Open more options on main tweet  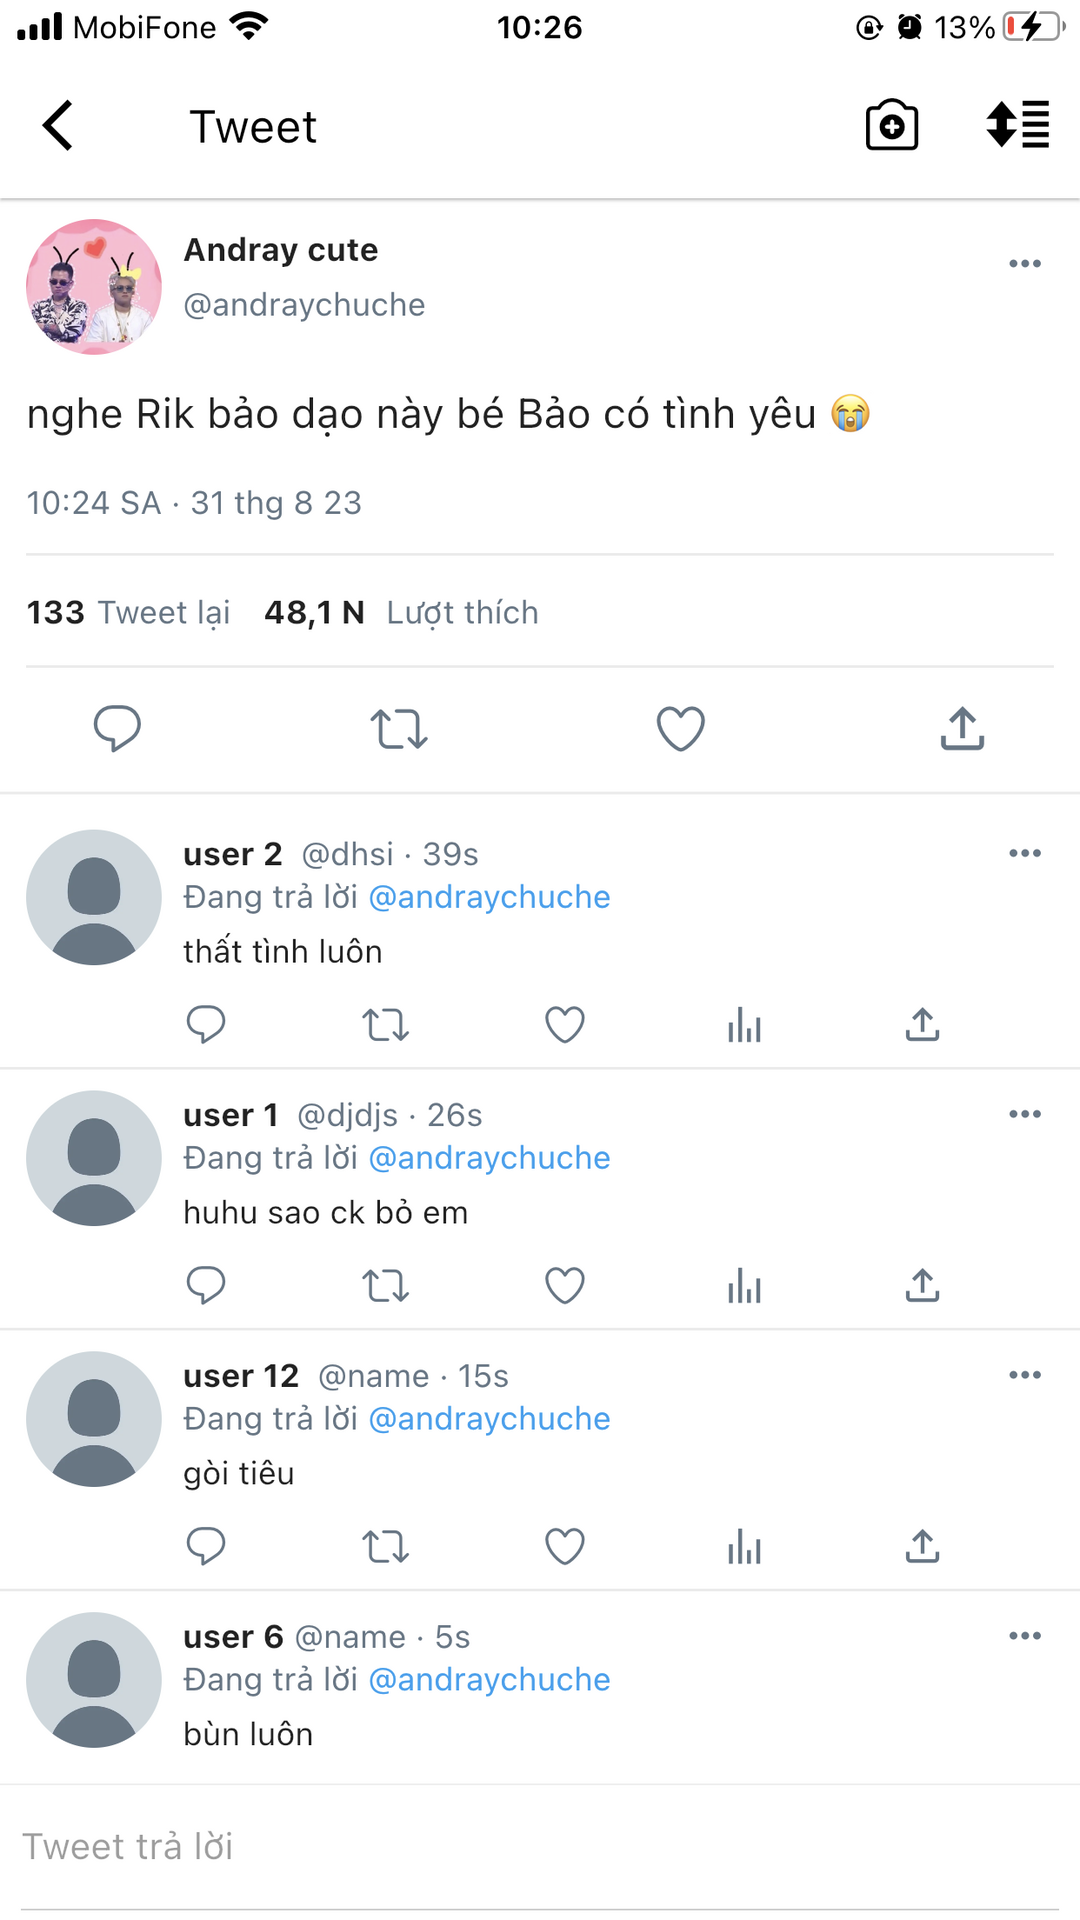point(1025,264)
